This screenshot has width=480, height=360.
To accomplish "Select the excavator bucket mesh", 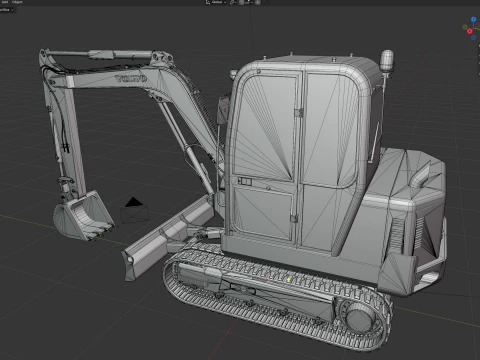I will [x=83, y=216].
